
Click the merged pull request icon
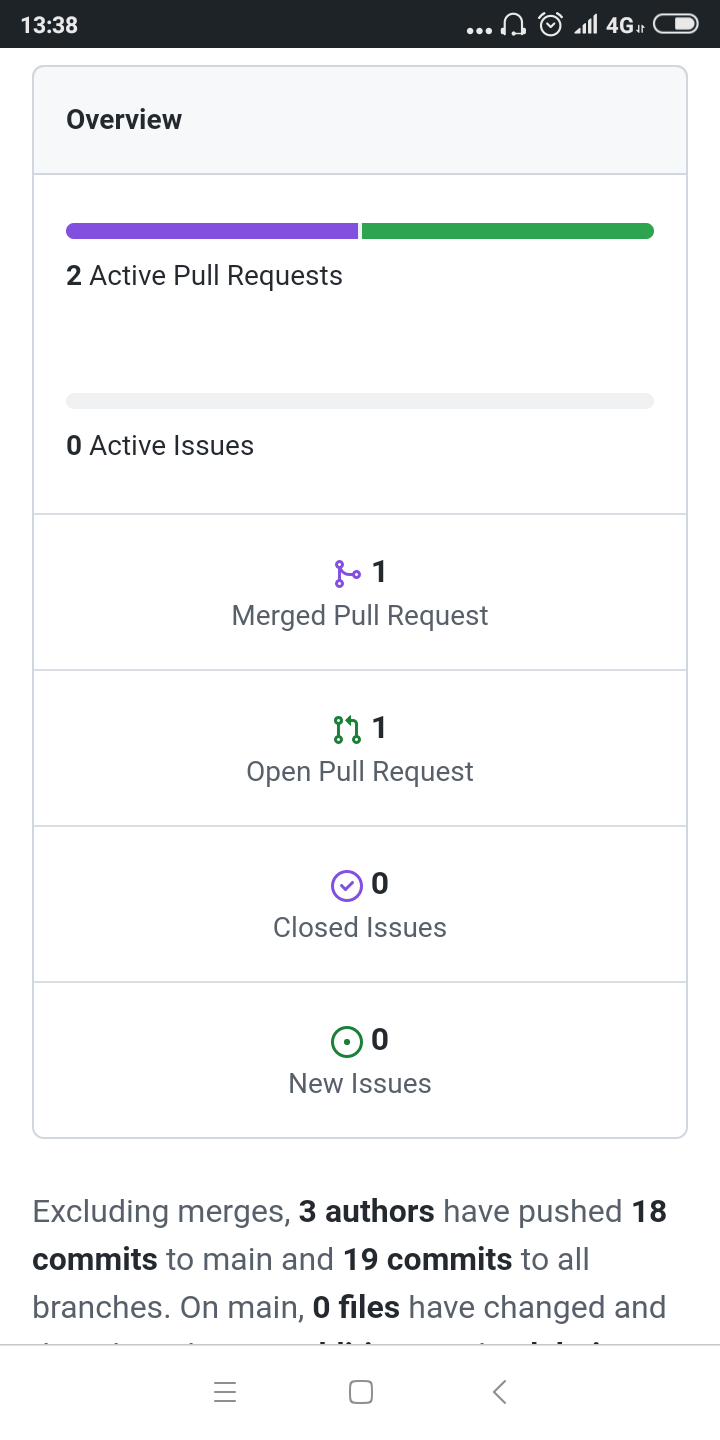(347, 573)
